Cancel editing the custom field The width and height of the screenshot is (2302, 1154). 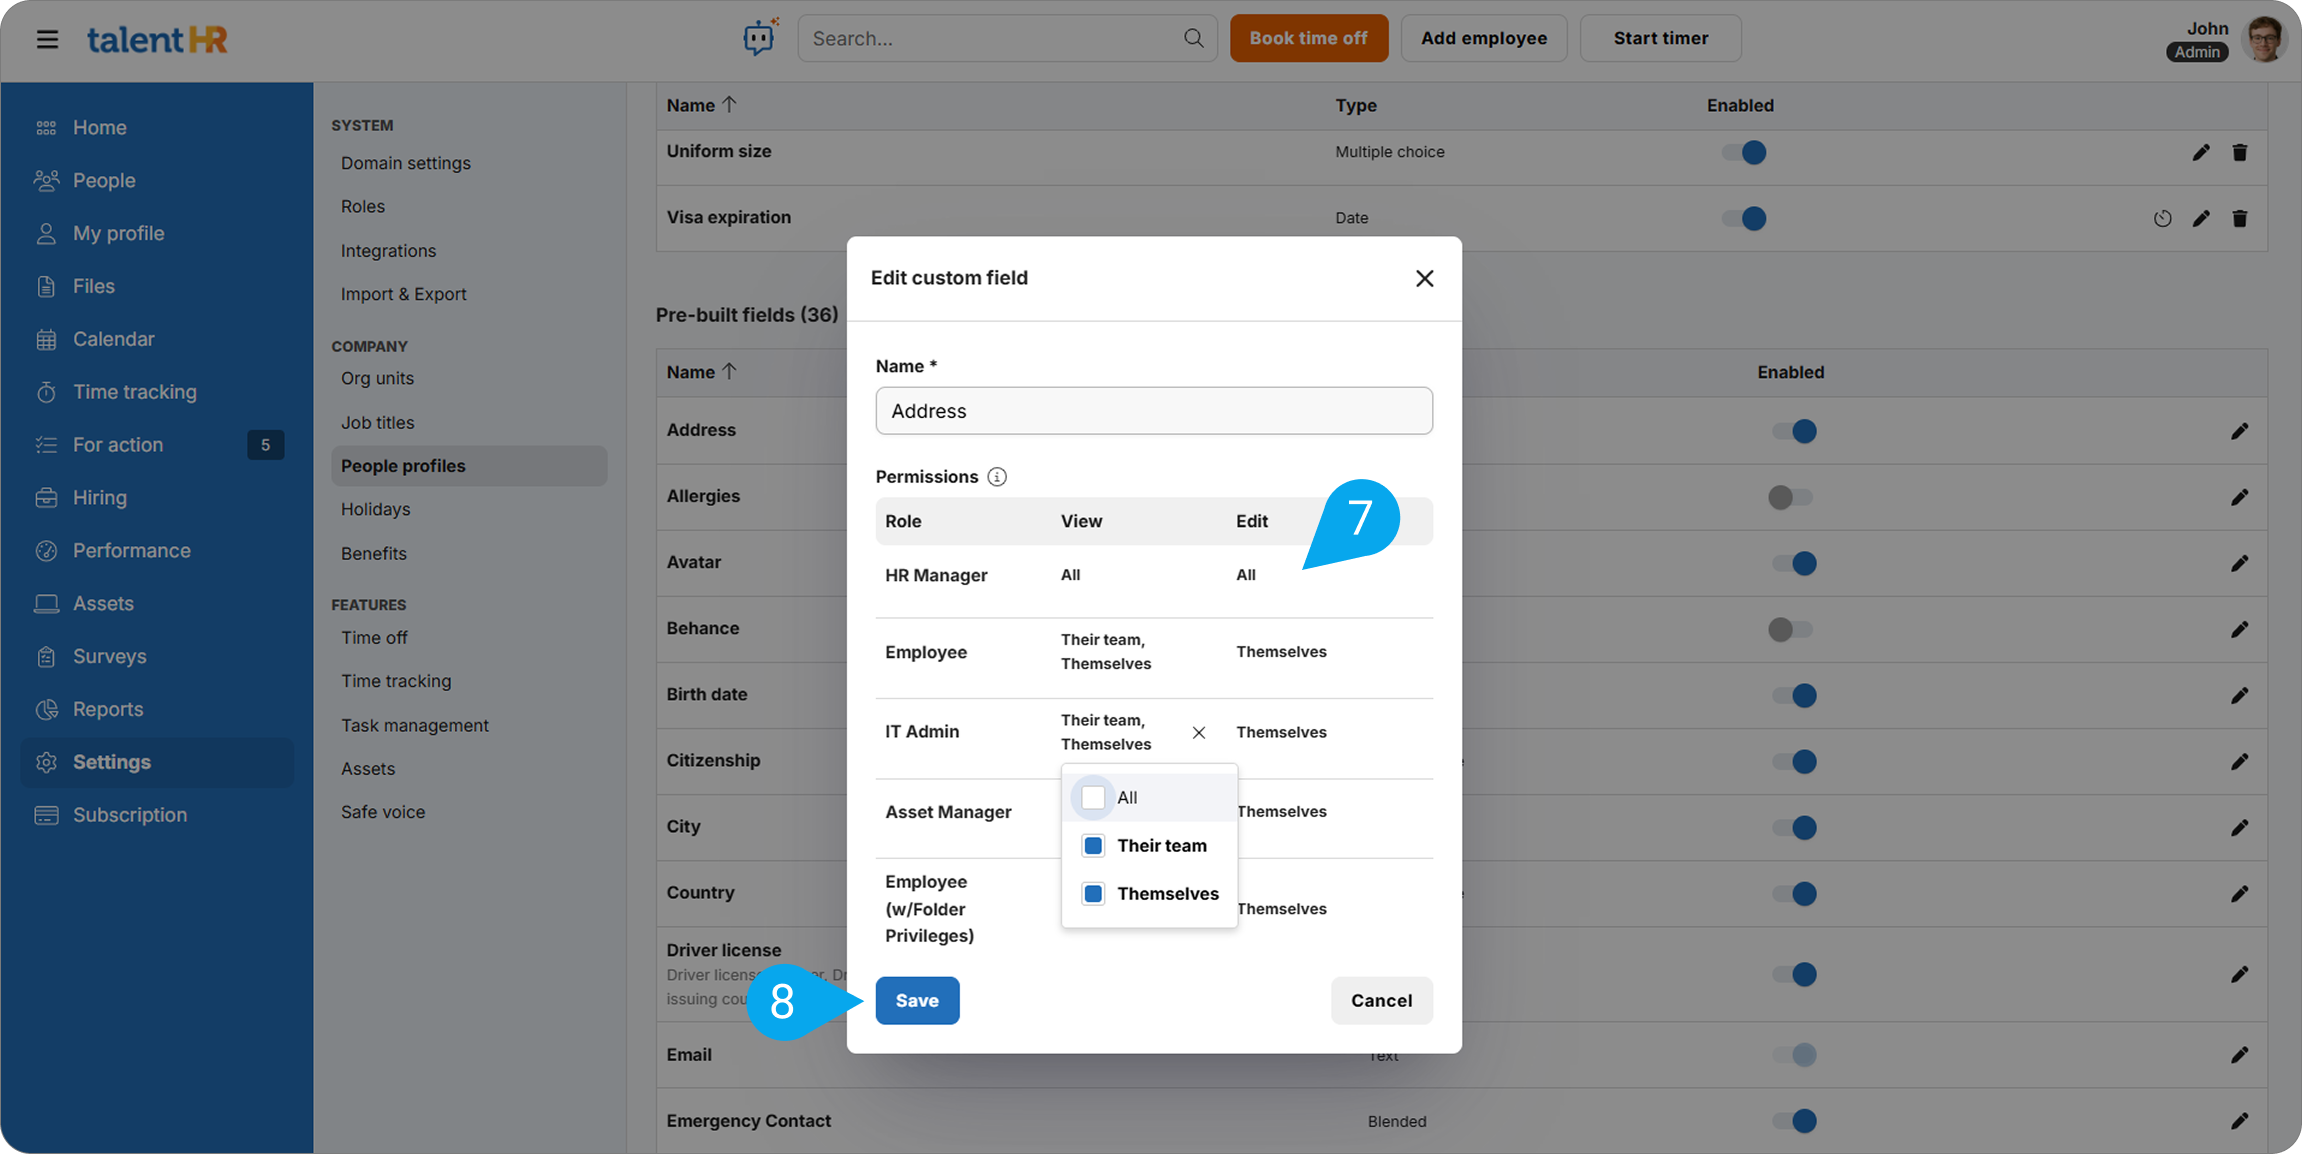coord(1380,1000)
